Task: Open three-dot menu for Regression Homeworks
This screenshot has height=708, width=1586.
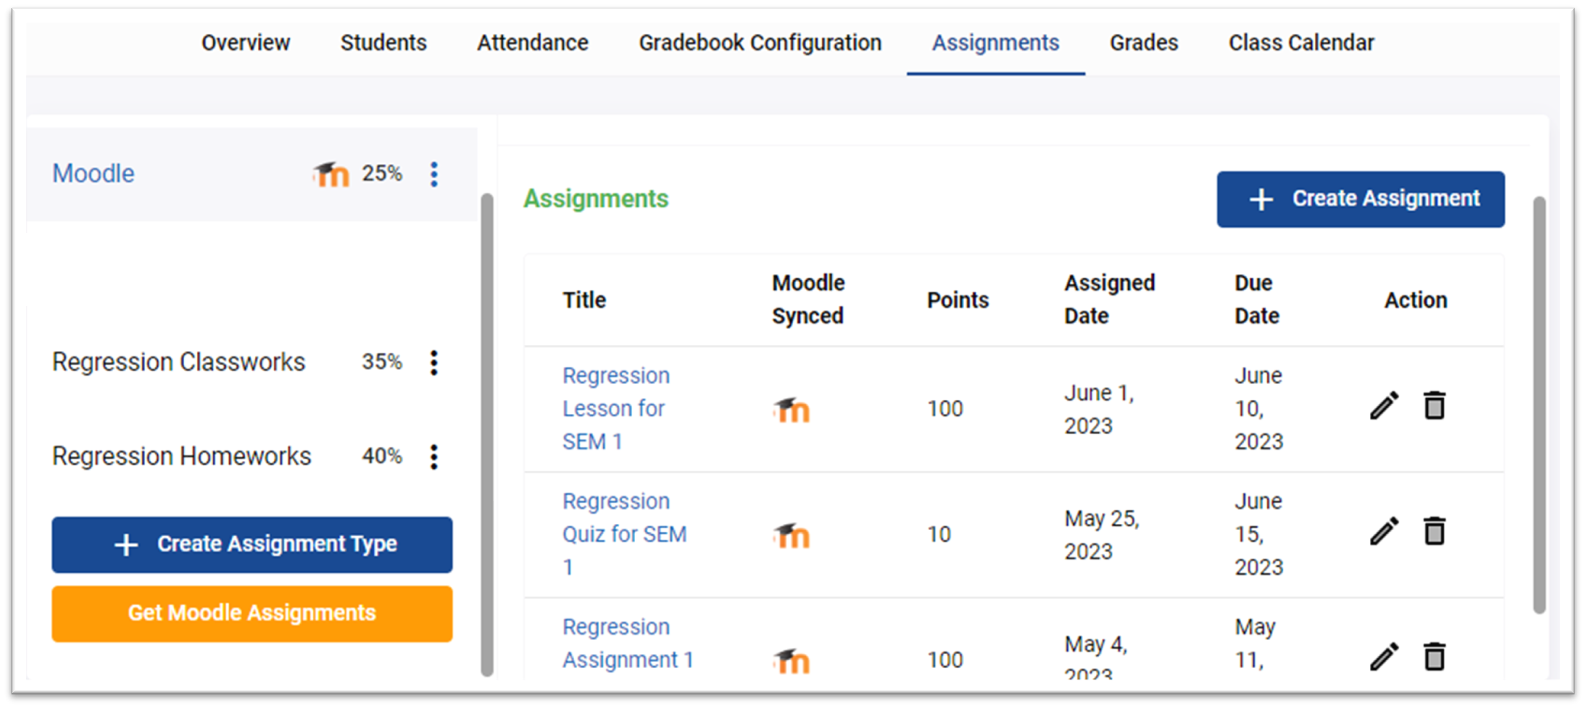Action: (x=434, y=457)
